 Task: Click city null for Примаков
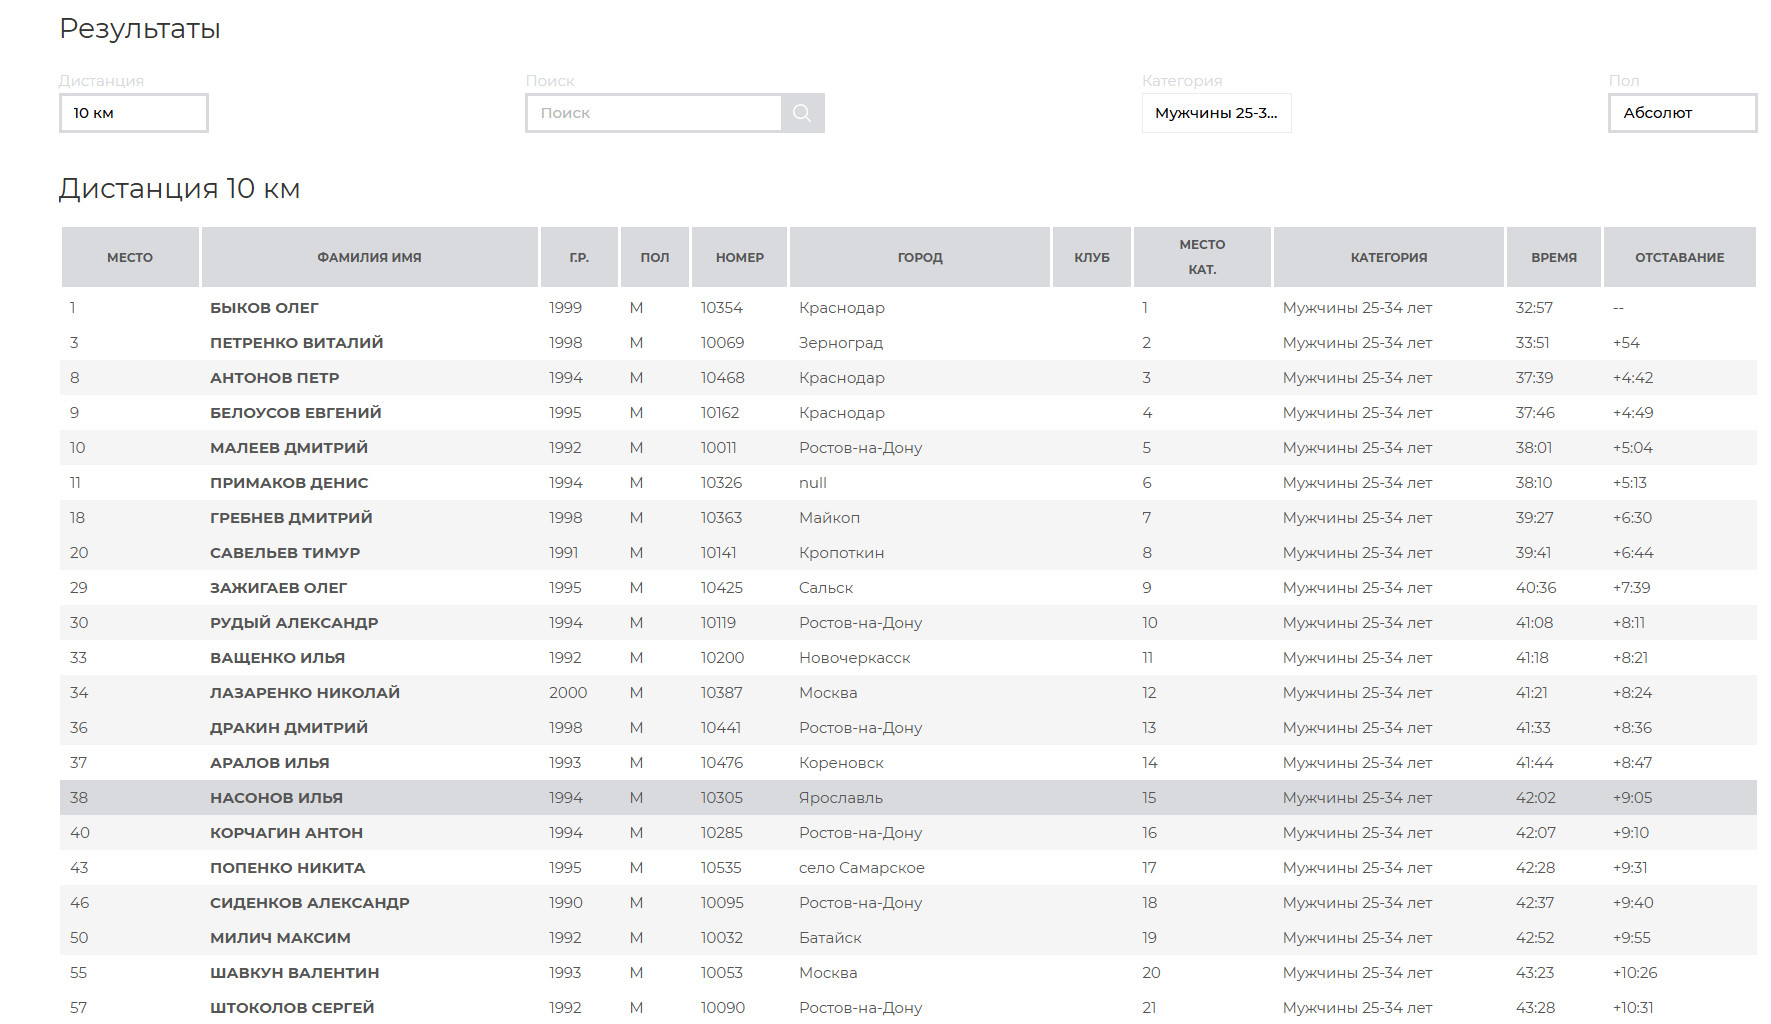coord(812,483)
